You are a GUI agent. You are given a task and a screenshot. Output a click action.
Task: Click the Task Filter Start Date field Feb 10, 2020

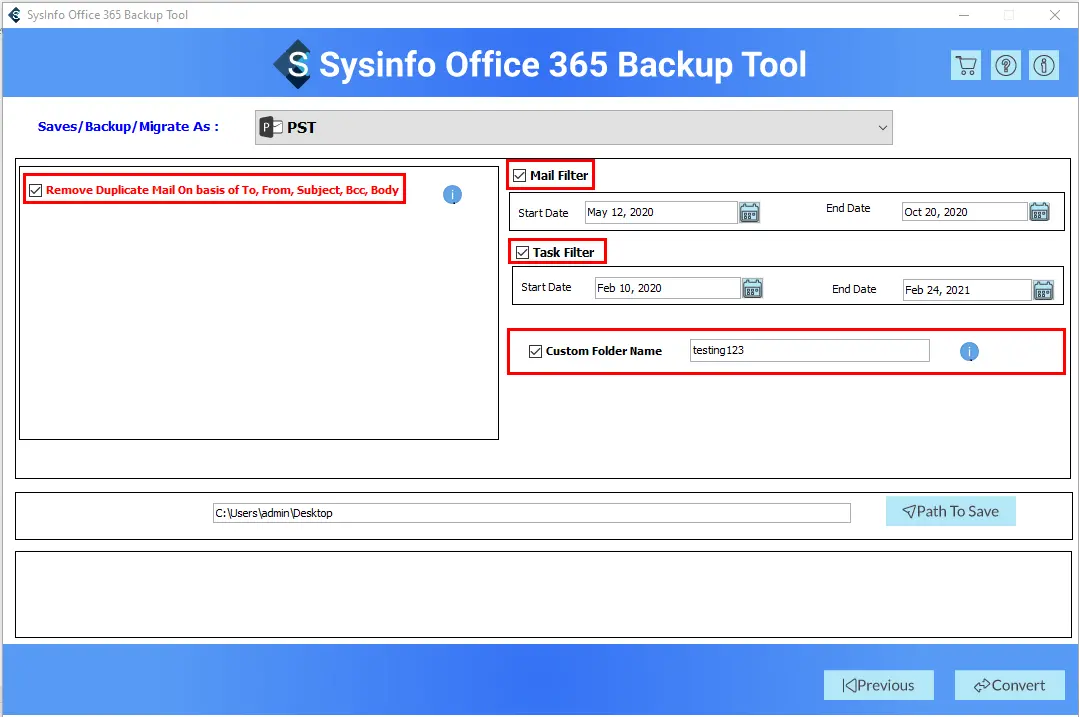(x=667, y=288)
